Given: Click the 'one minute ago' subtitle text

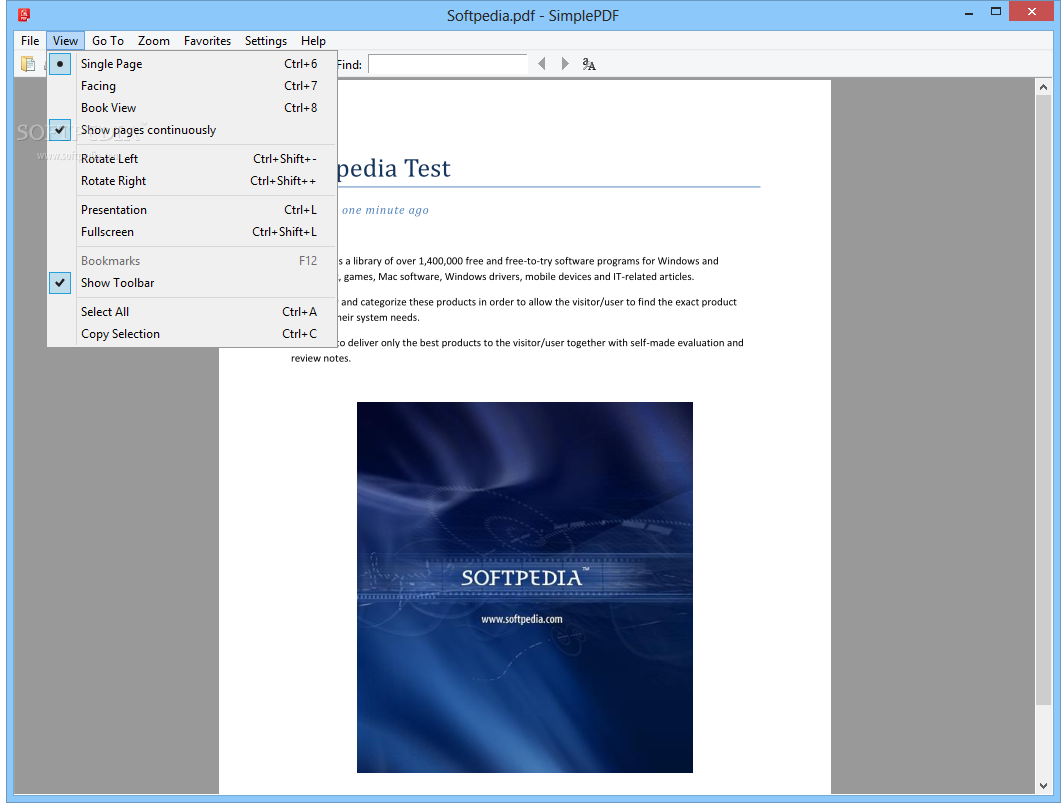Looking at the screenshot, I should 385,210.
